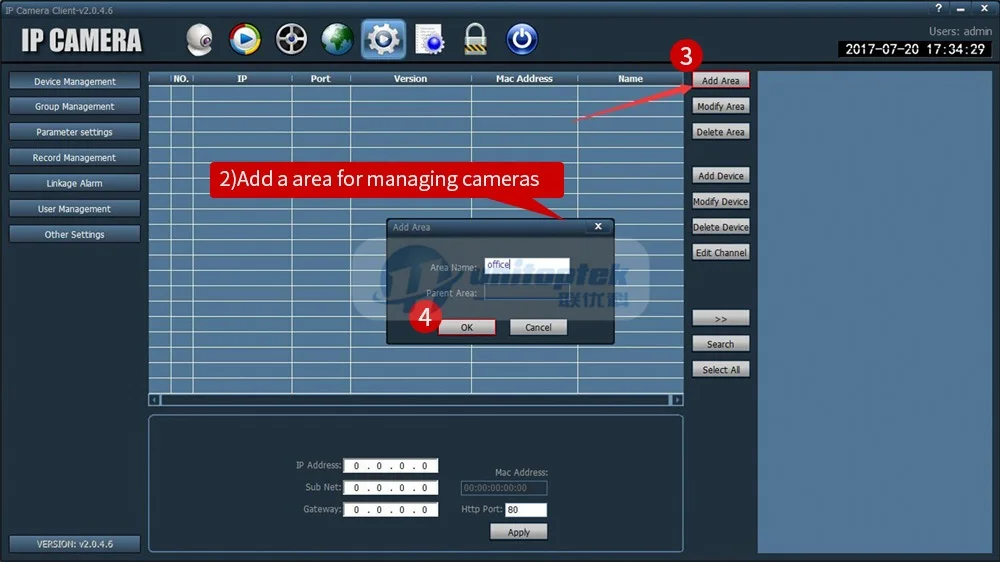Click the padlock lock icon
Screen dimensions: 1000x562
click(476, 40)
